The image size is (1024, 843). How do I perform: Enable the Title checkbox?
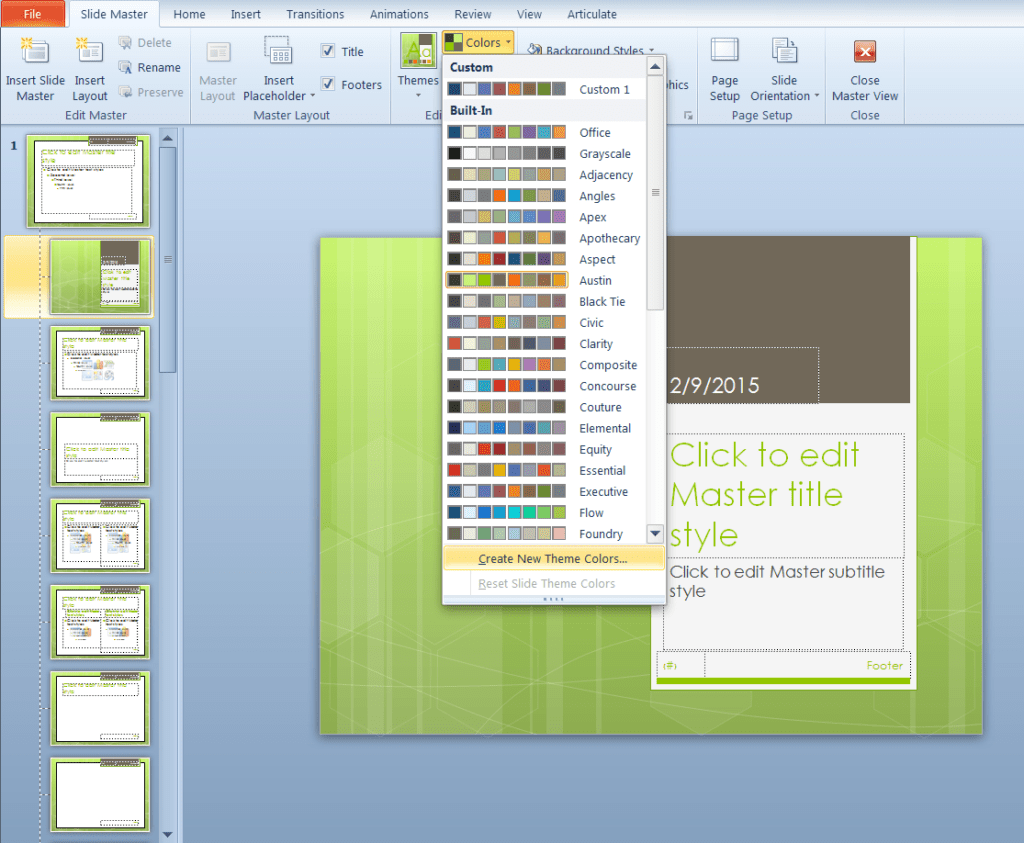click(x=329, y=50)
